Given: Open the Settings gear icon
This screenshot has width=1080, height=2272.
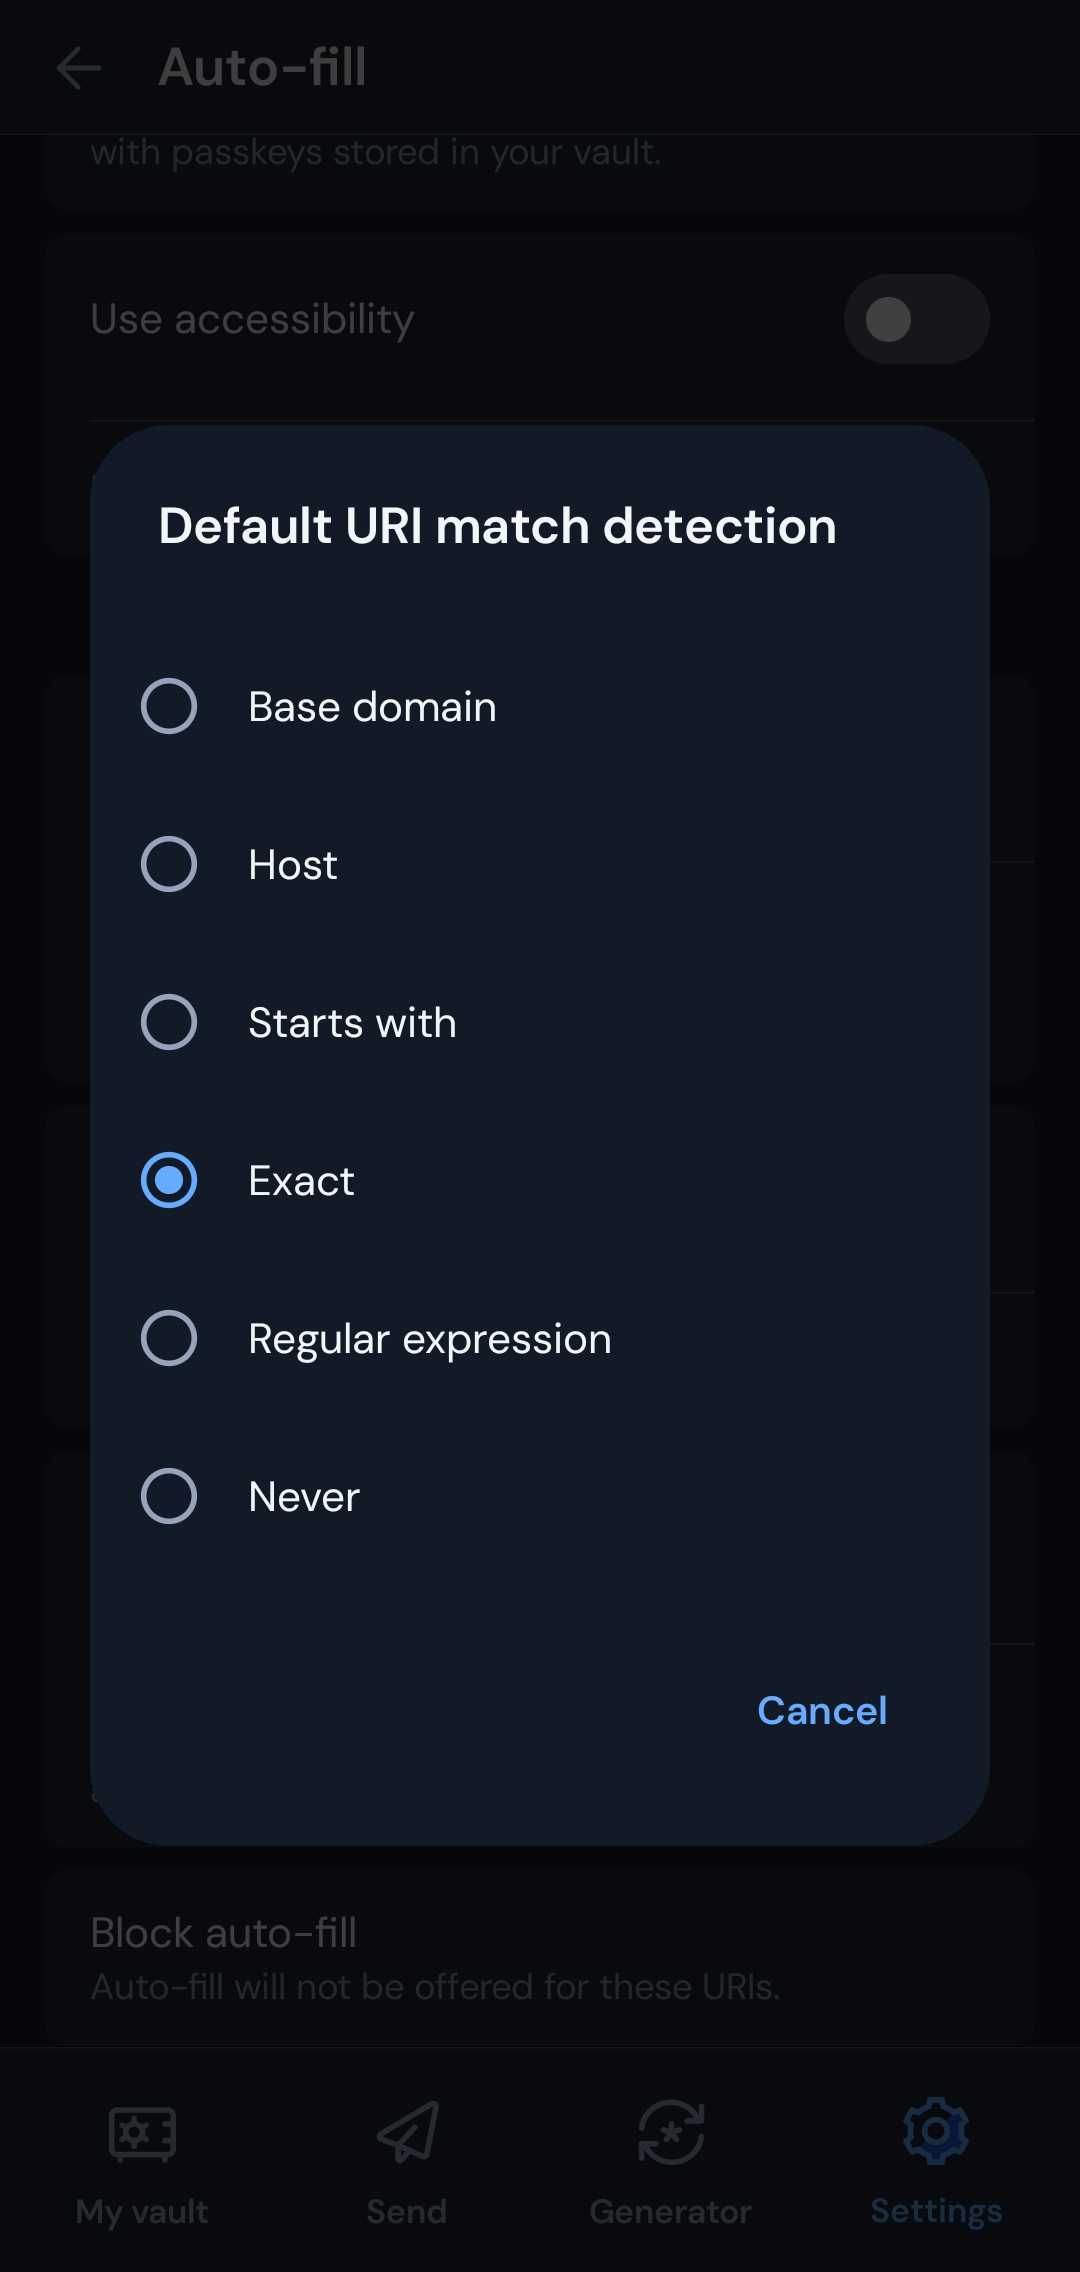Looking at the screenshot, I should tap(936, 2132).
